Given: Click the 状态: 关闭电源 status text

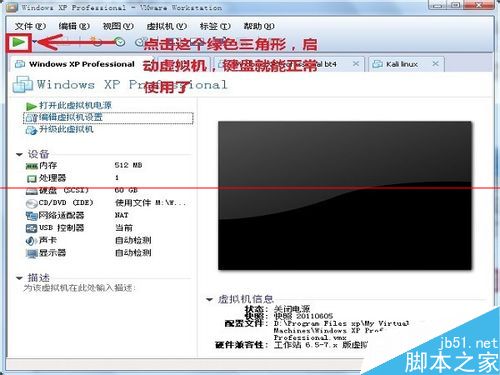Looking at the screenshot, I should [x=277, y=309].
